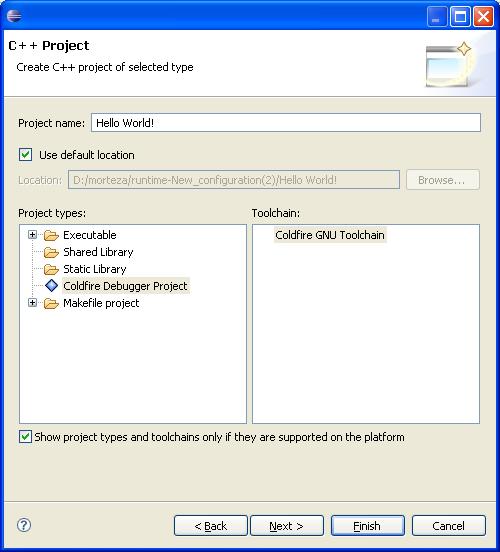Image resolution: width=500 pixels, height=552 pixels.
Task: Select Coldfire GNU Toolchain in toolchain list
Action: tap(330, 235)
